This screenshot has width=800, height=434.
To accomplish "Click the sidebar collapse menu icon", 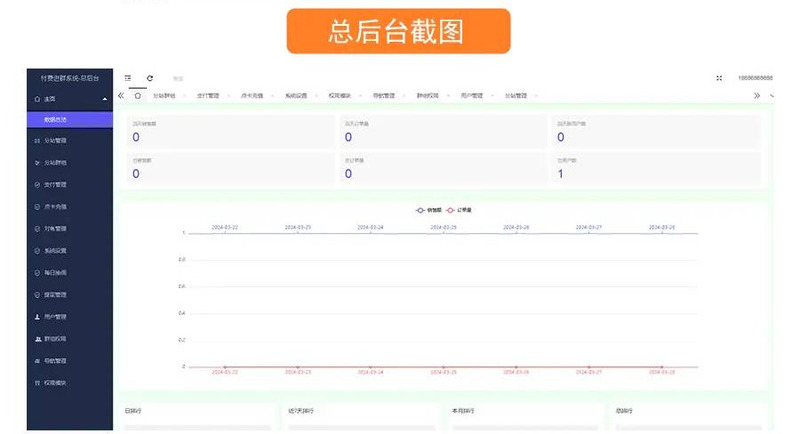I will point(128,77).
